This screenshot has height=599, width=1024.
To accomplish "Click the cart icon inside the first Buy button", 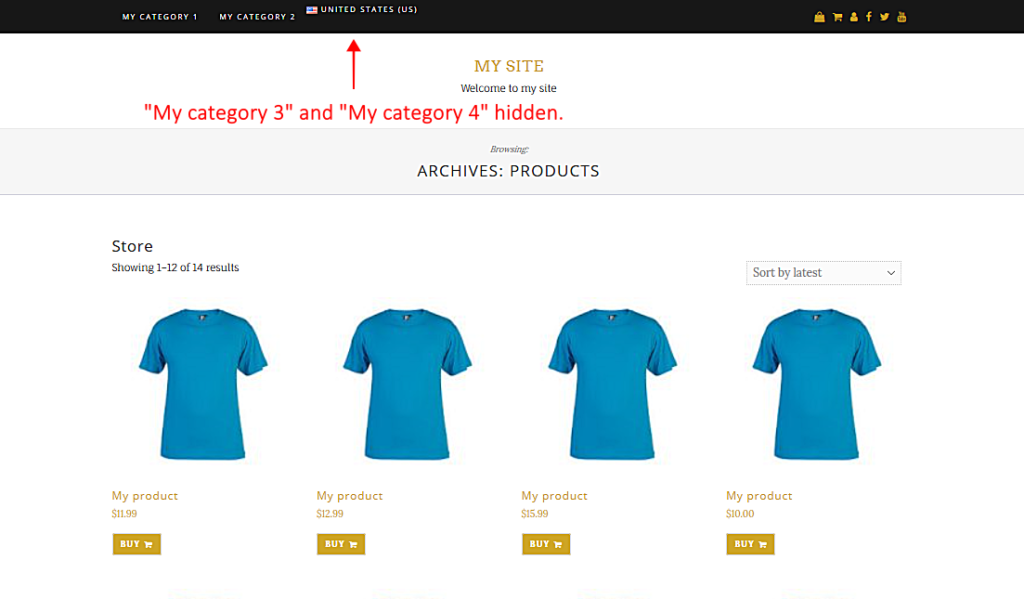I will click(148, 544).
